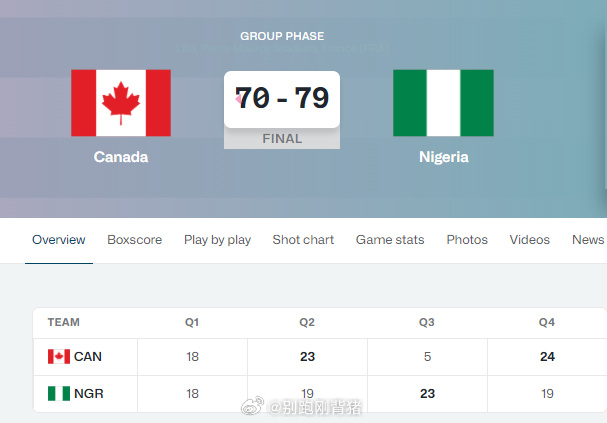Open the Play by play tab
The width and height of the screenshot is (607, 423).
(x=217, y=240)
